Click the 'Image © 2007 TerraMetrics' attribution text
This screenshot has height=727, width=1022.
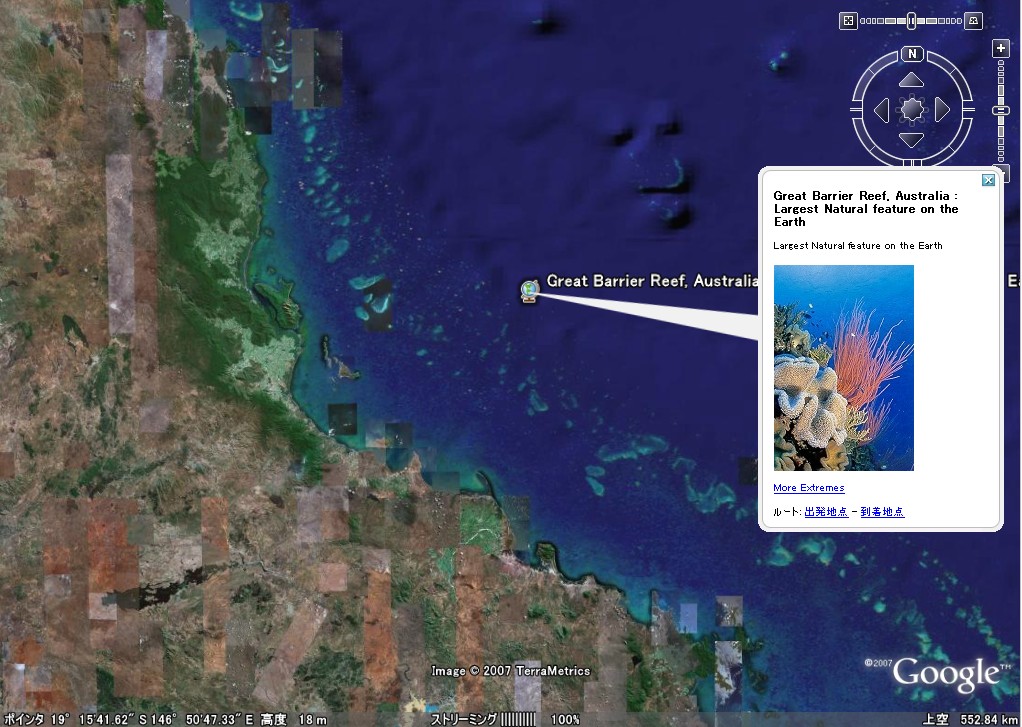click(x=510, y=671)
